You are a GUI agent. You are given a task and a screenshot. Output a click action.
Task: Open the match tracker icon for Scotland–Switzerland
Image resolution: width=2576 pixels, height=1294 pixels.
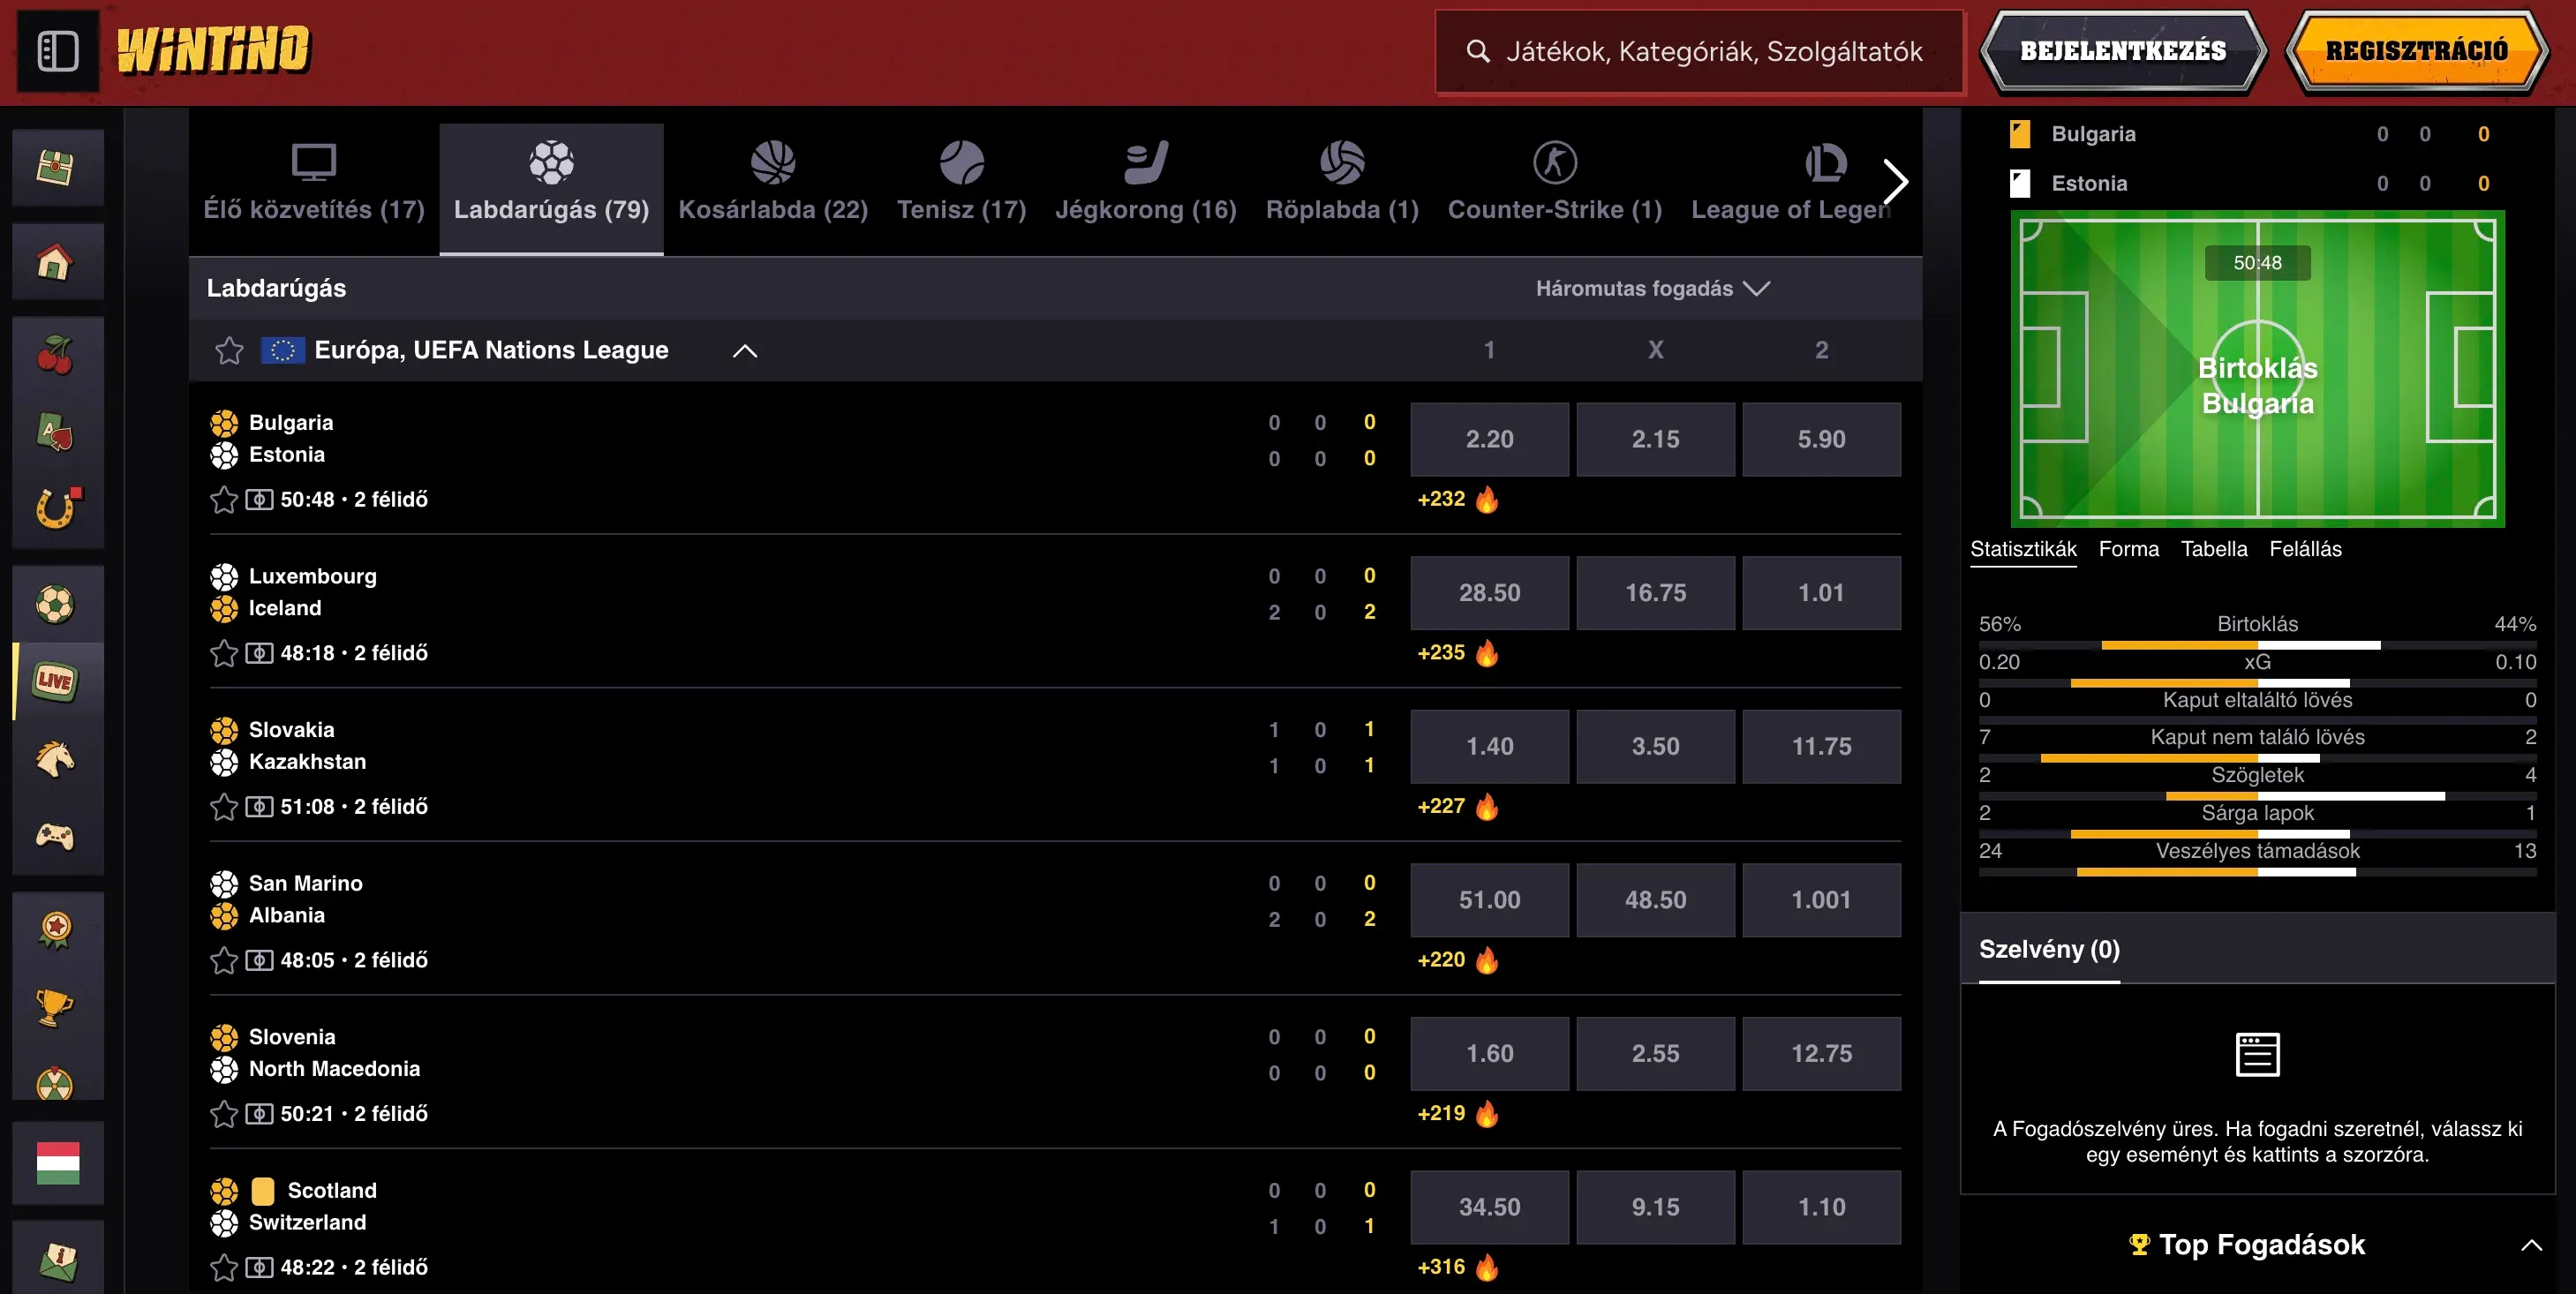(259, 1268)
